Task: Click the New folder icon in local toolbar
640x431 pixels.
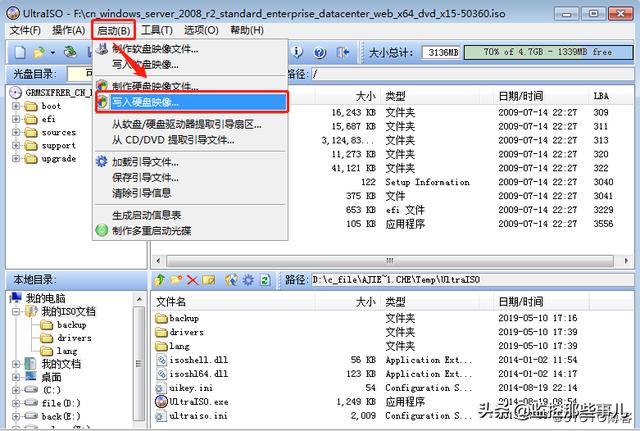Action: [176, 280]
